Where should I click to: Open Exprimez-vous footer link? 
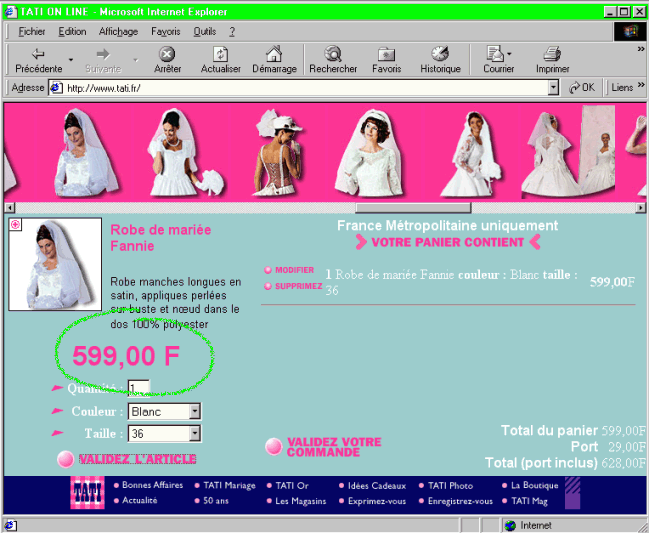[377, 501]
